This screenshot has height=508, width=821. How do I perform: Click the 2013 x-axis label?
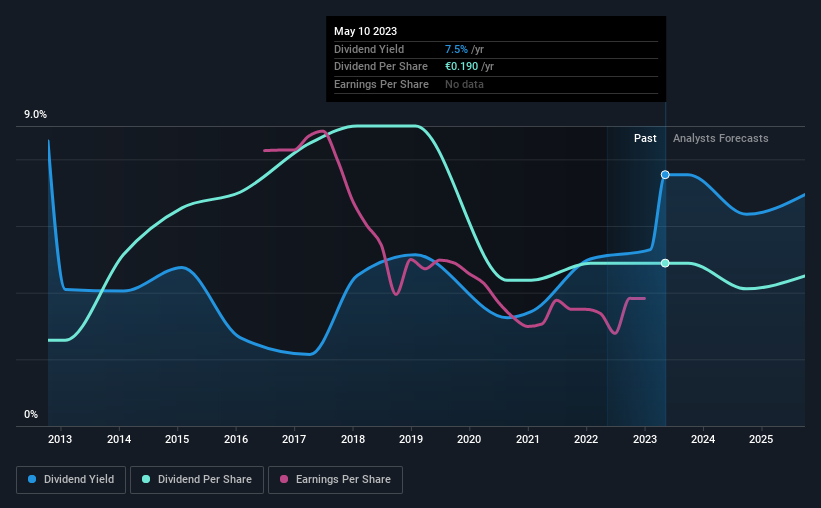pyautogui.click(x=60, y=439)
